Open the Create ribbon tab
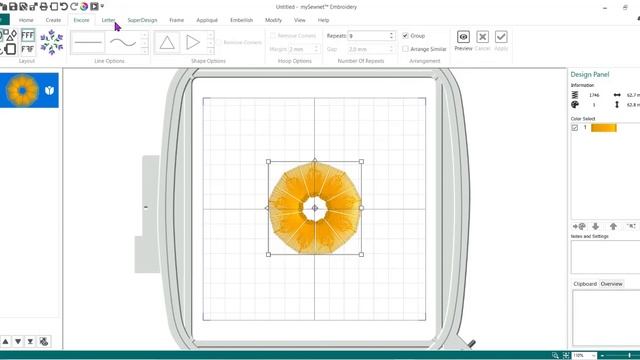 click(x=53, y=20)
